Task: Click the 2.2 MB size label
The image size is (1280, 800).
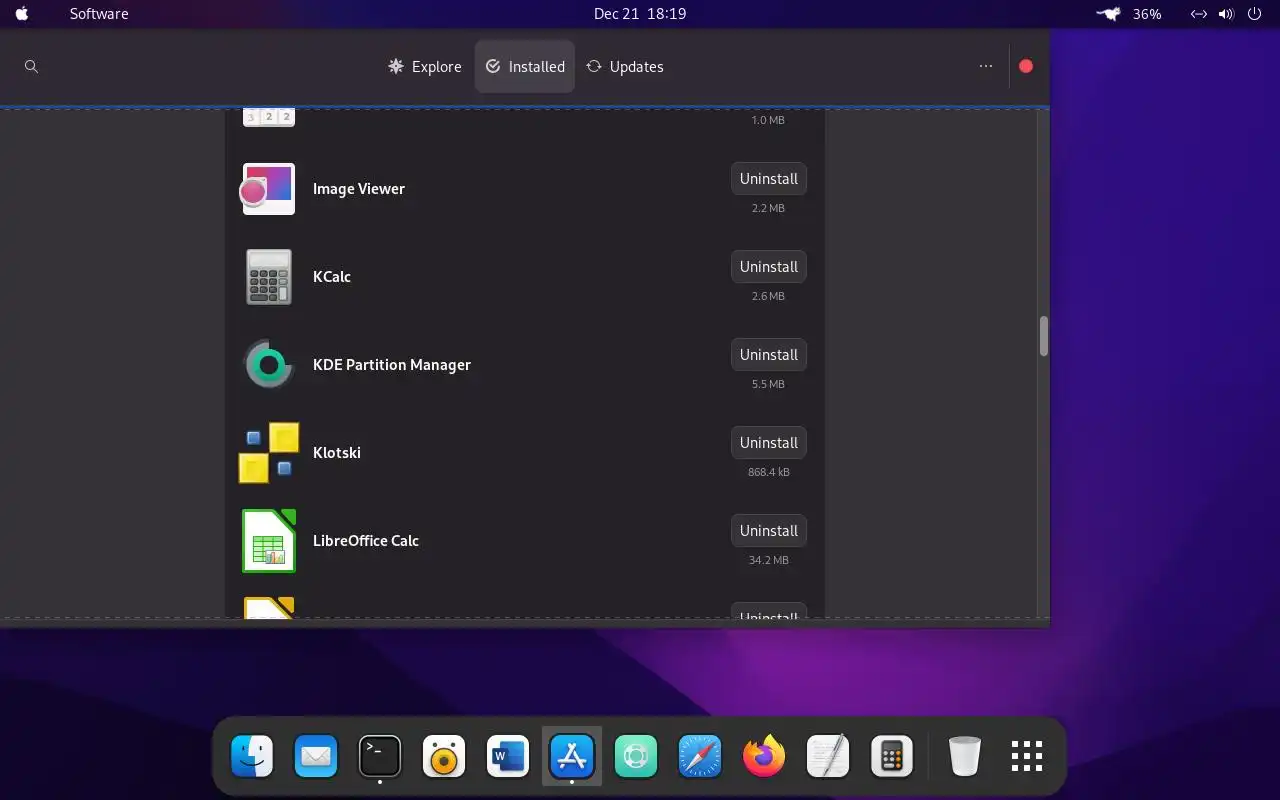Action: click(x=769, y=208)
